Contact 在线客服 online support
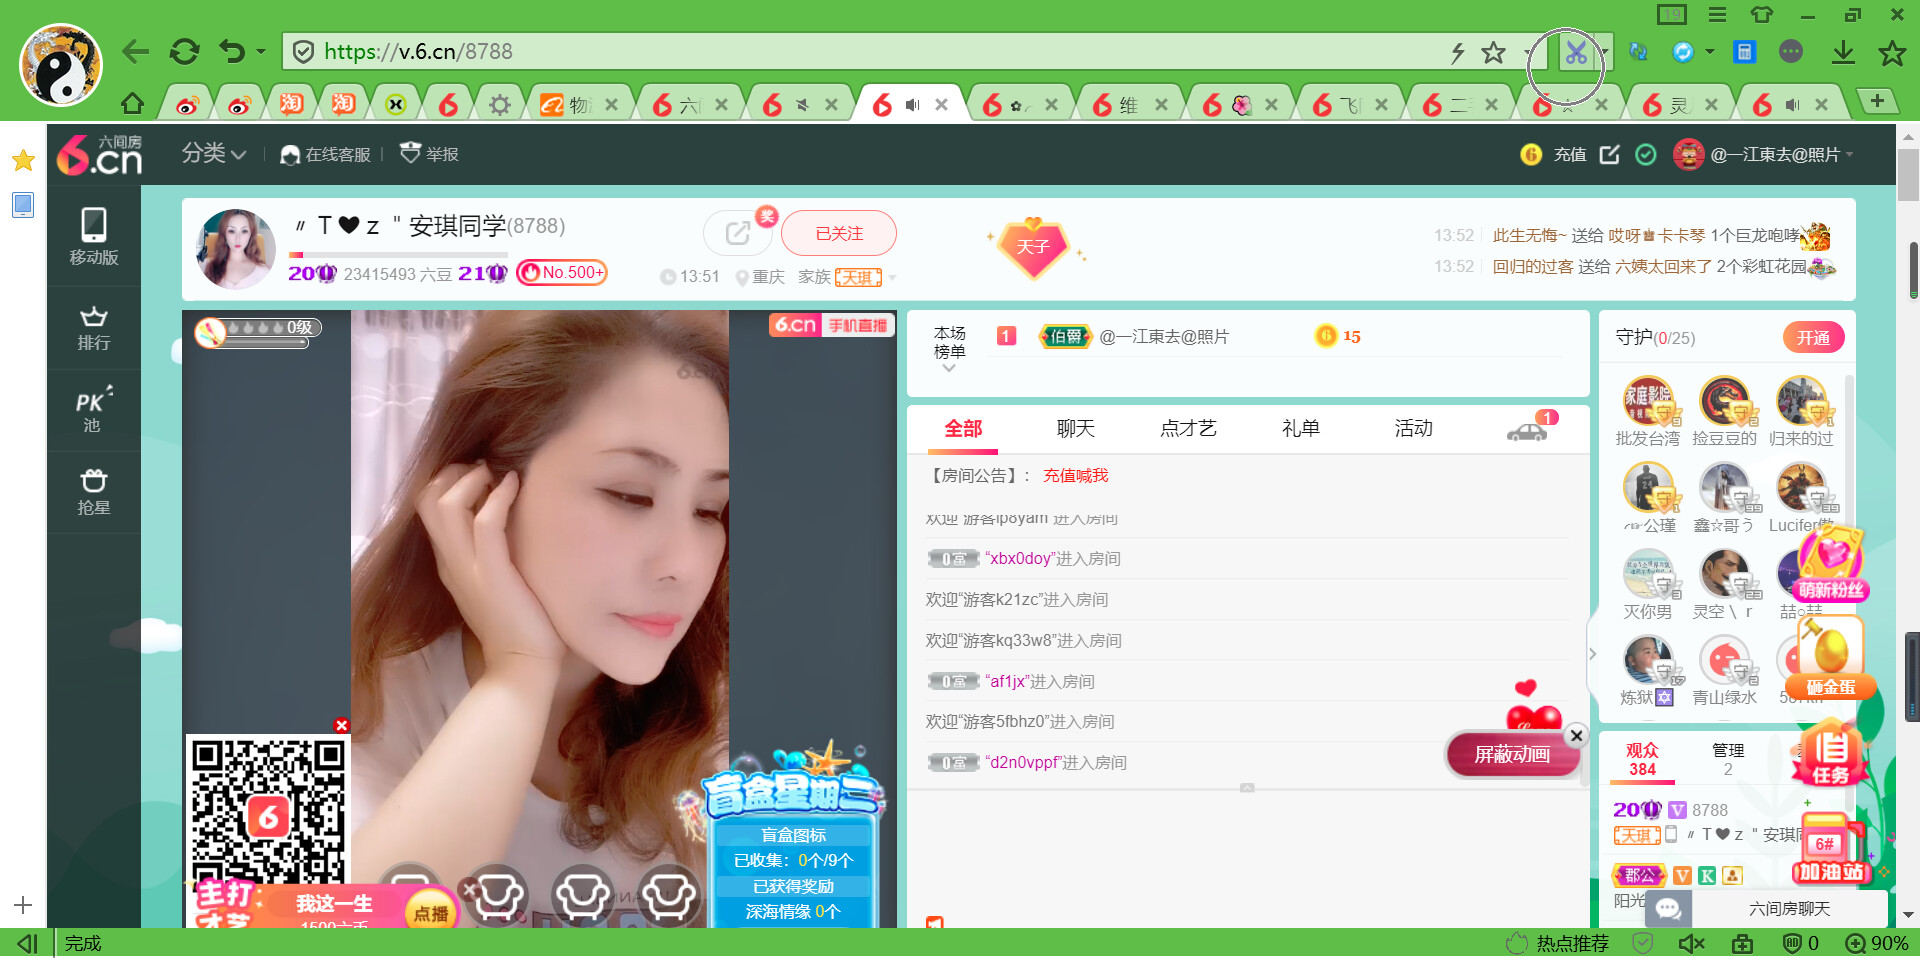The image size is (1920, 958). (326, 154)
